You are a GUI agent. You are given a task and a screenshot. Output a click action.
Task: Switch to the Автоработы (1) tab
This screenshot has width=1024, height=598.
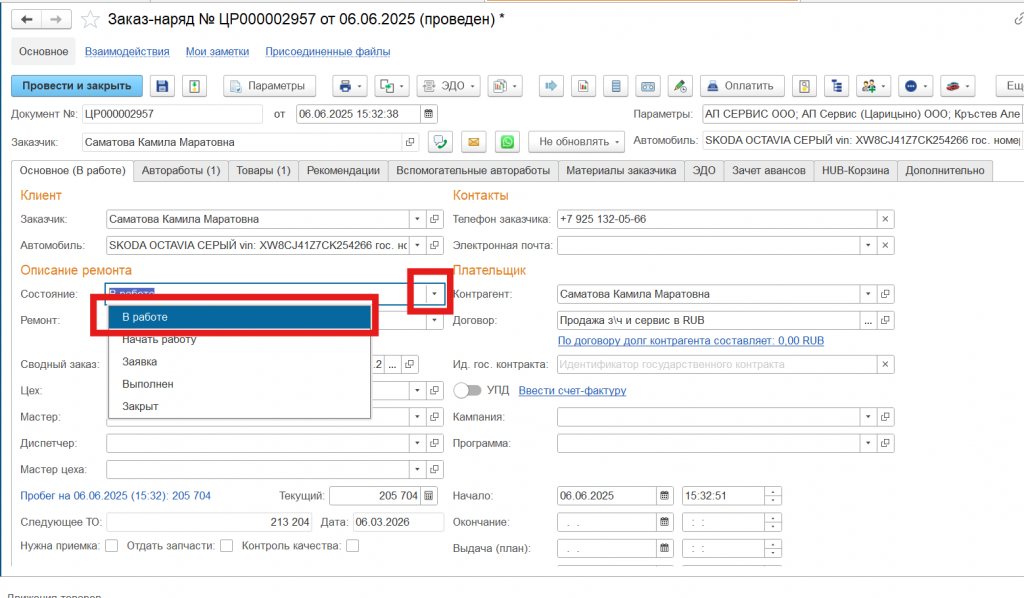181,171
